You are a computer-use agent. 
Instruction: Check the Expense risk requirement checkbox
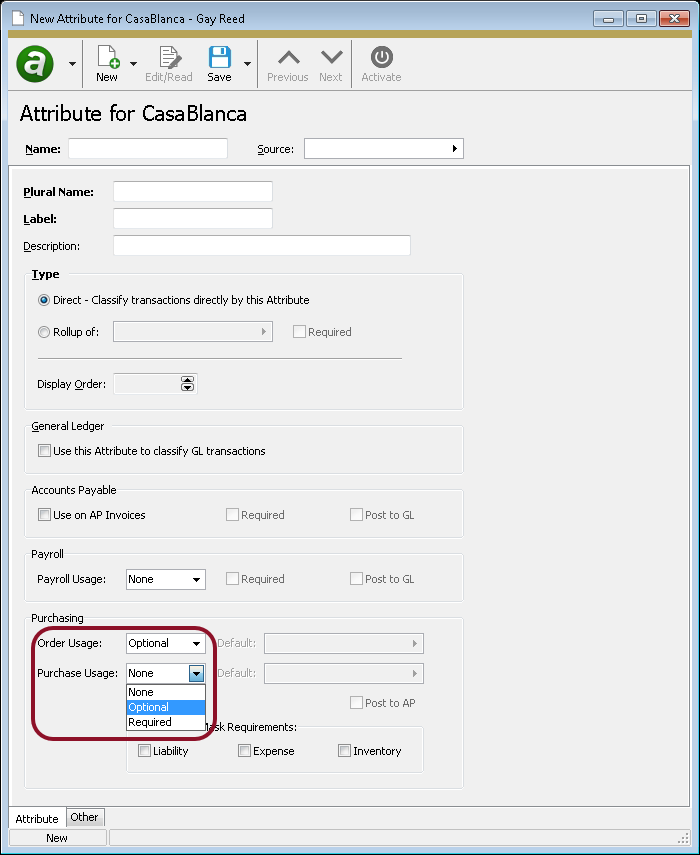244,750
